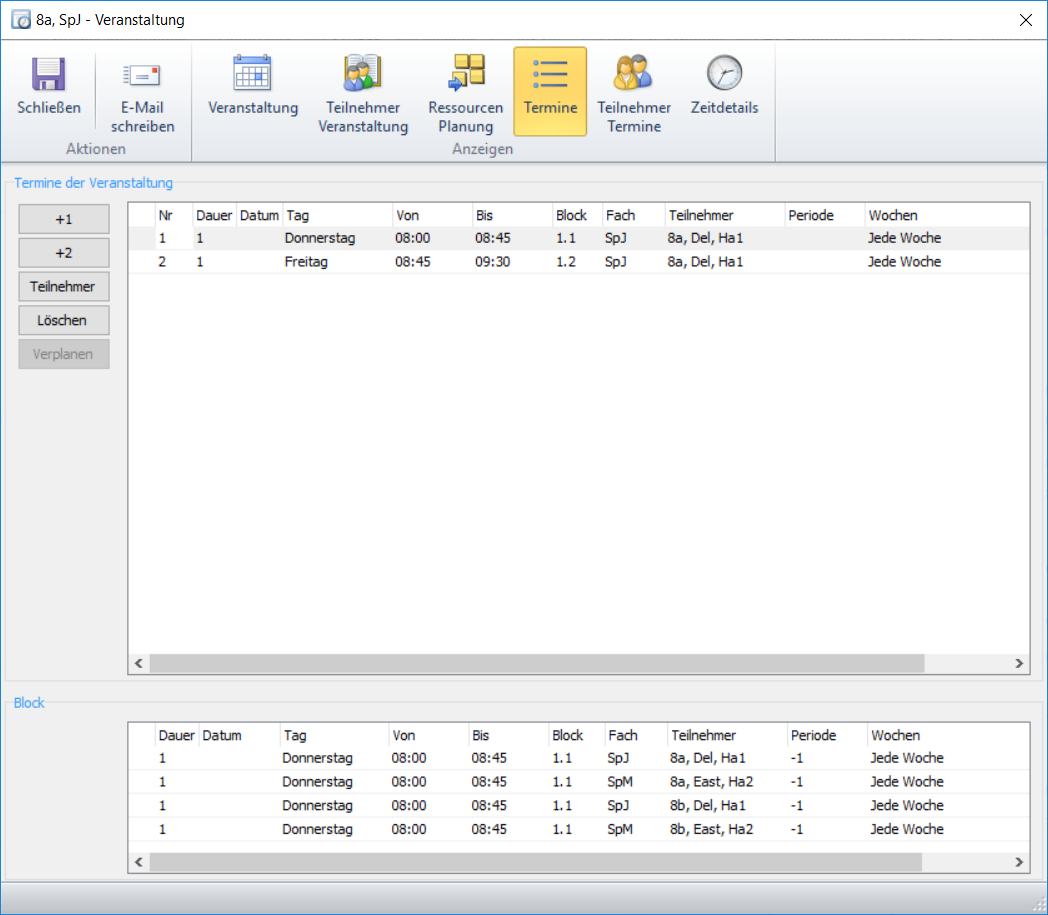
Task: Select Block row 8a, East, Ha2
Action: (579, 782)
